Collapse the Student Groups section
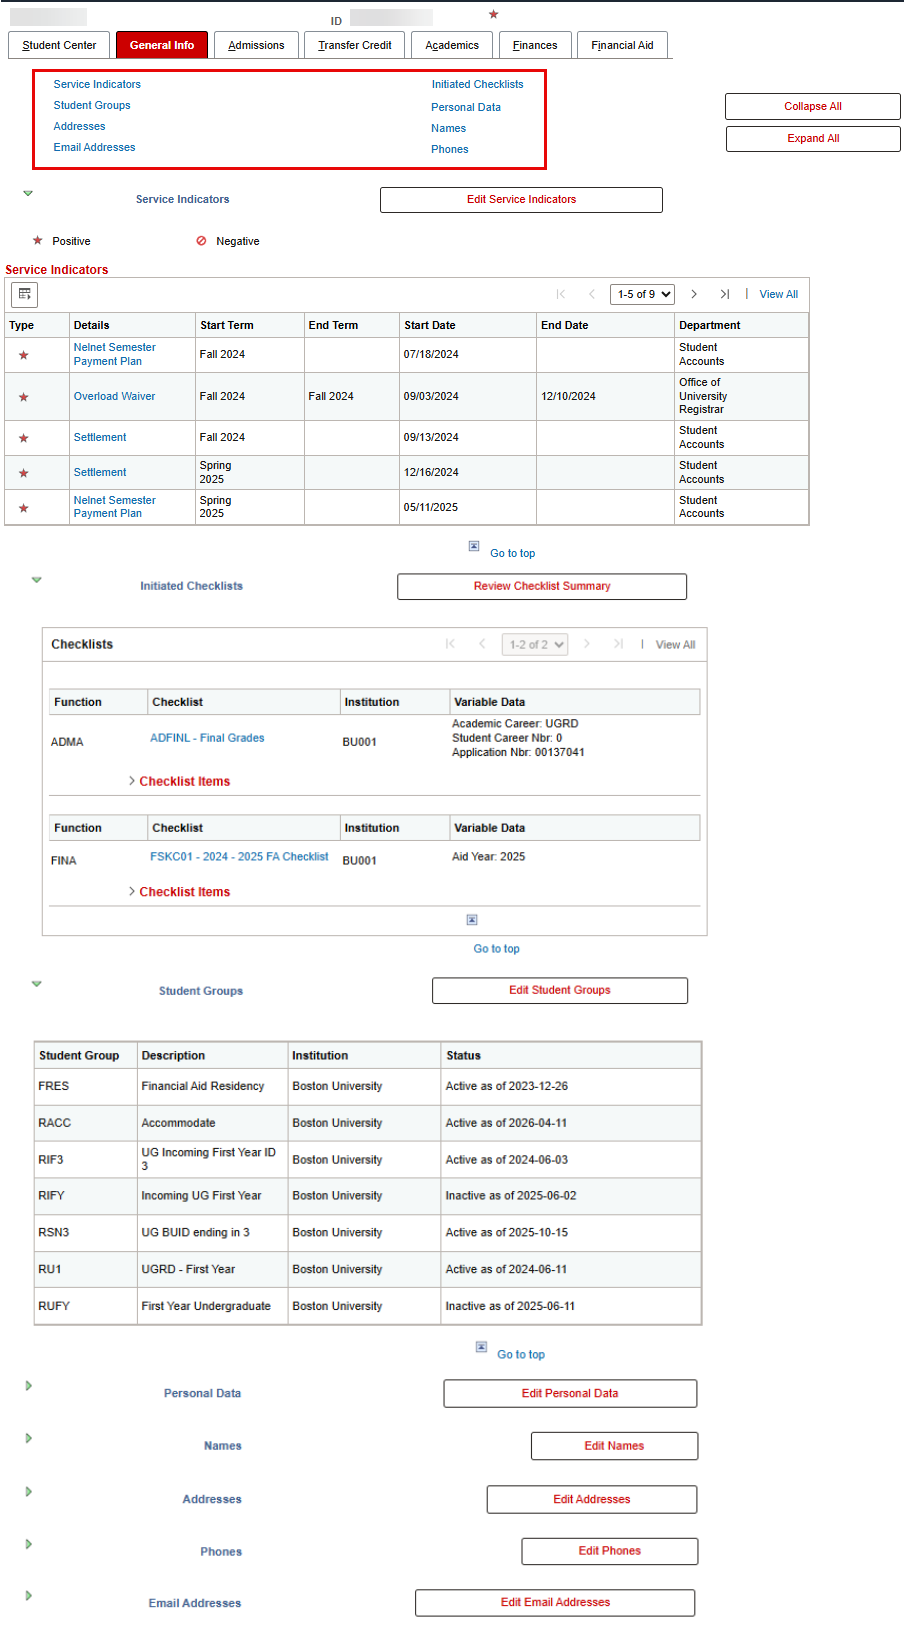904x1643 pixels. coord(37,984)
